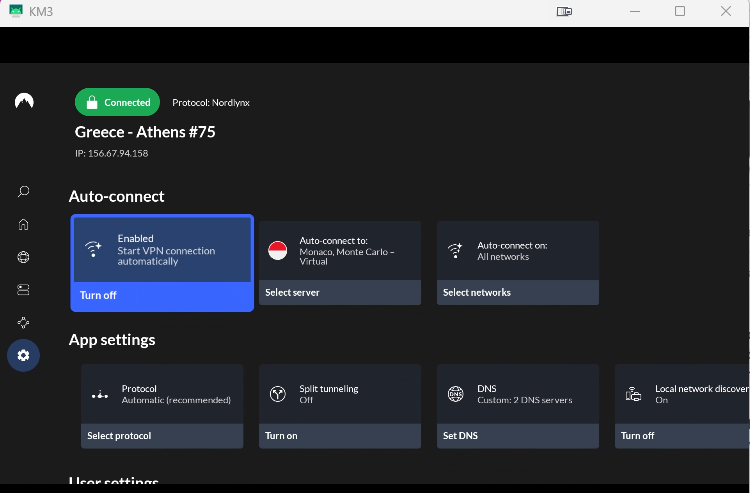This screenshot has height=493, width=750.
Task: Click Automatic (recommended) protocol text
Action: (176, 400)
